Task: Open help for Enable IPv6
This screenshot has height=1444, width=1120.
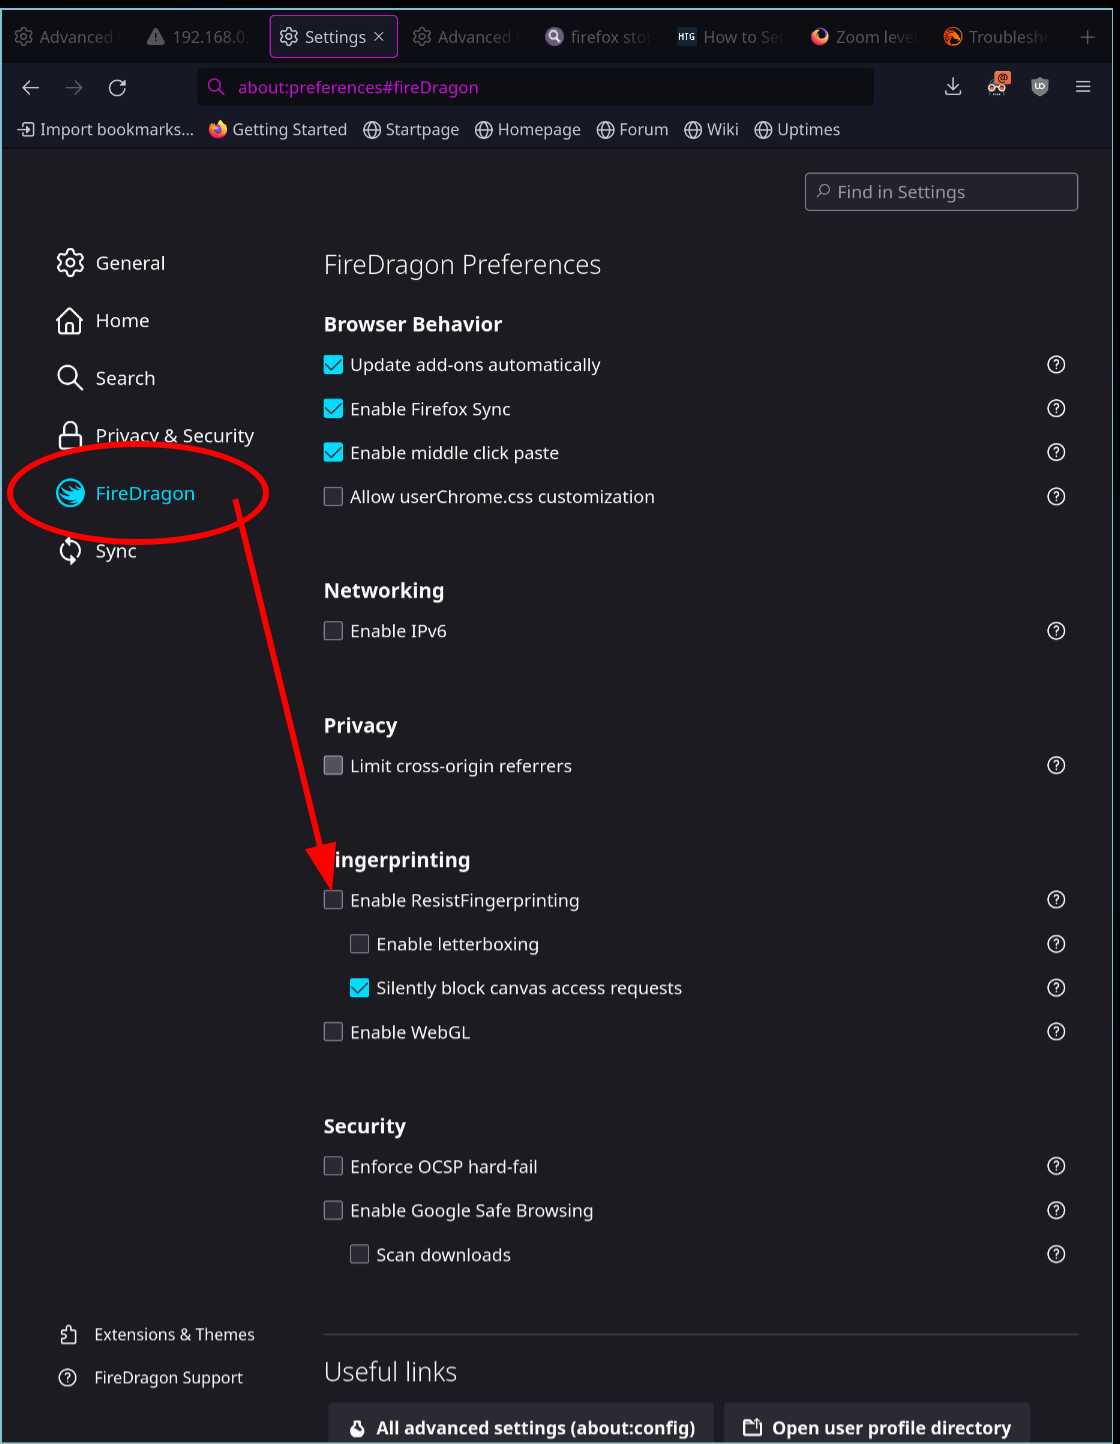Action: click(x=1056, y=631)
